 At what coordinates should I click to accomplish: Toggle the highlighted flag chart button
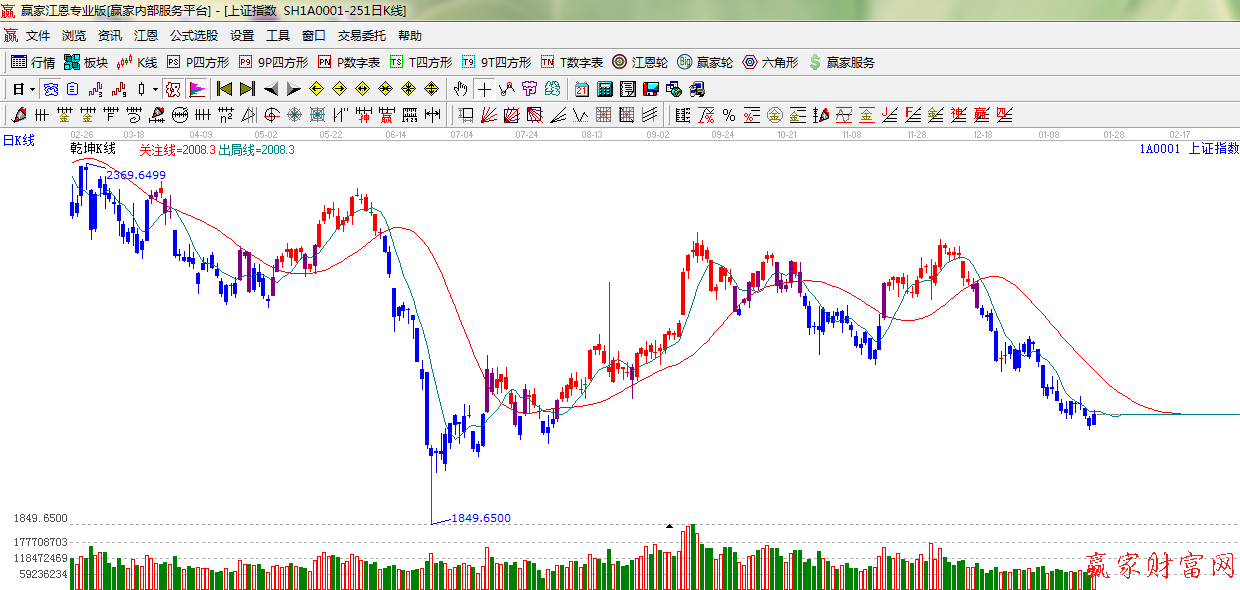[x=197, y=89]
